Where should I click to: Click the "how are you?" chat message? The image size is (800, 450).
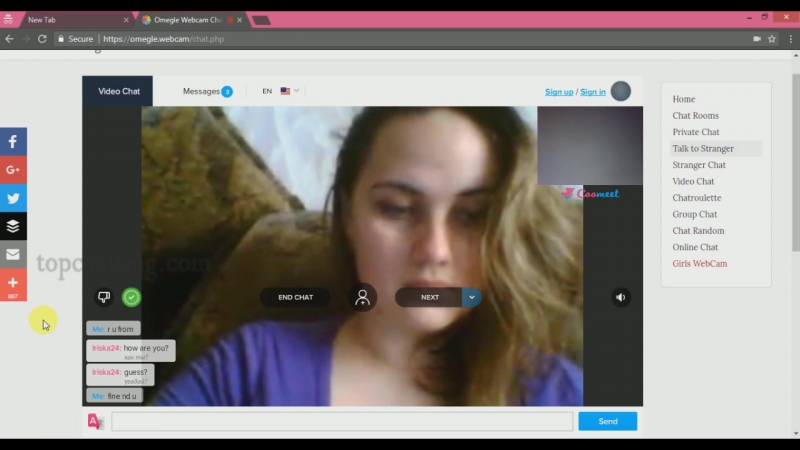[x=131, y=351]
